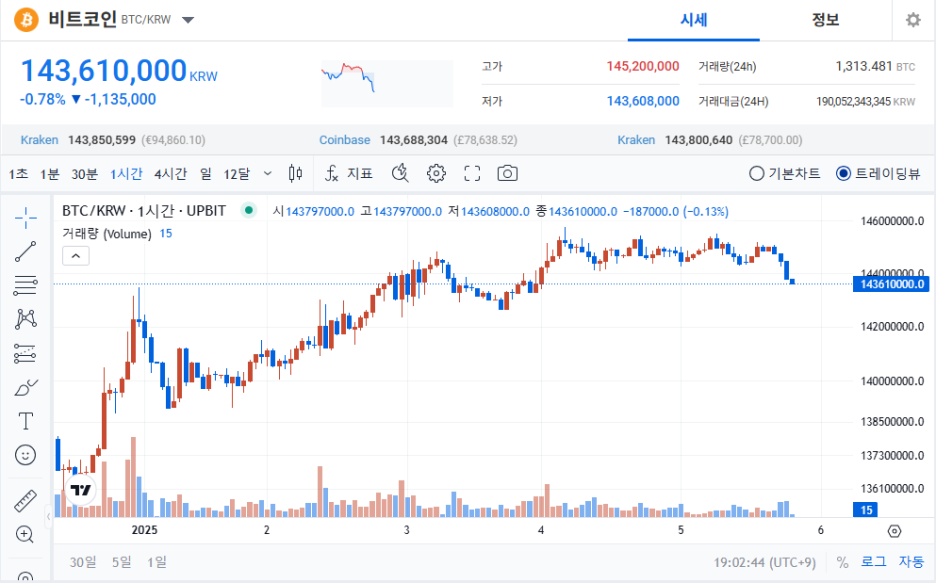Image resolution: width=936 pixels, height=583 pixels.
Task: Open the indicators 지표 menu
Action: (349, 174)
